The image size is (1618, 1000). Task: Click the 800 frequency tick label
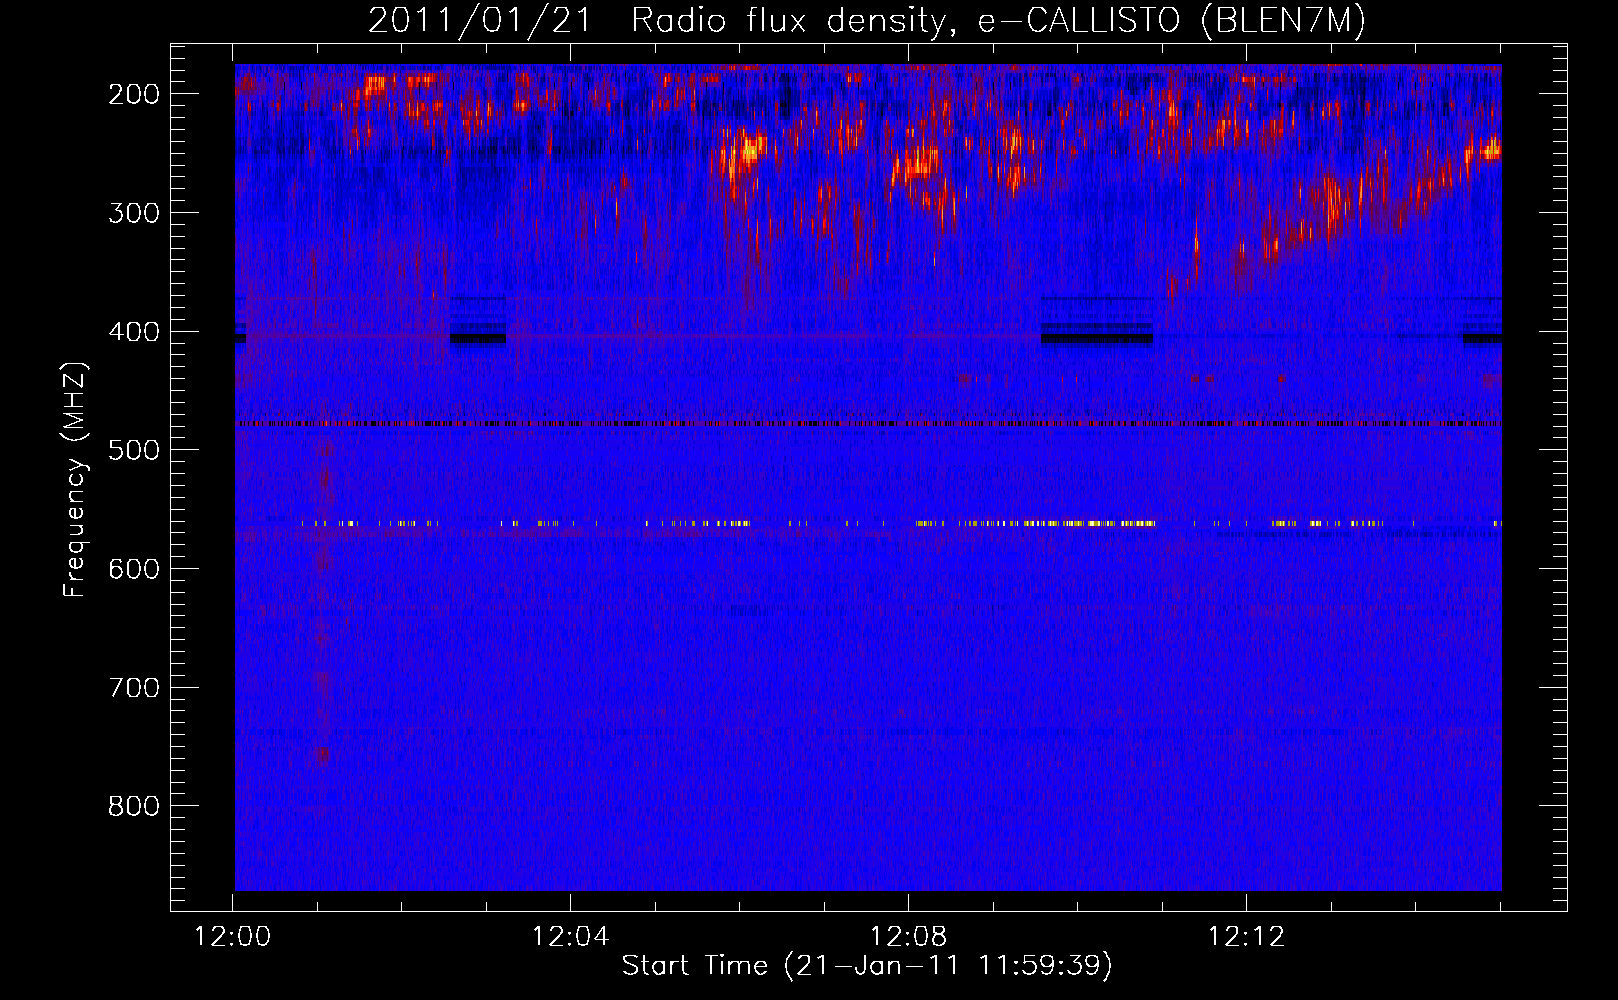(x=134, y=806)
